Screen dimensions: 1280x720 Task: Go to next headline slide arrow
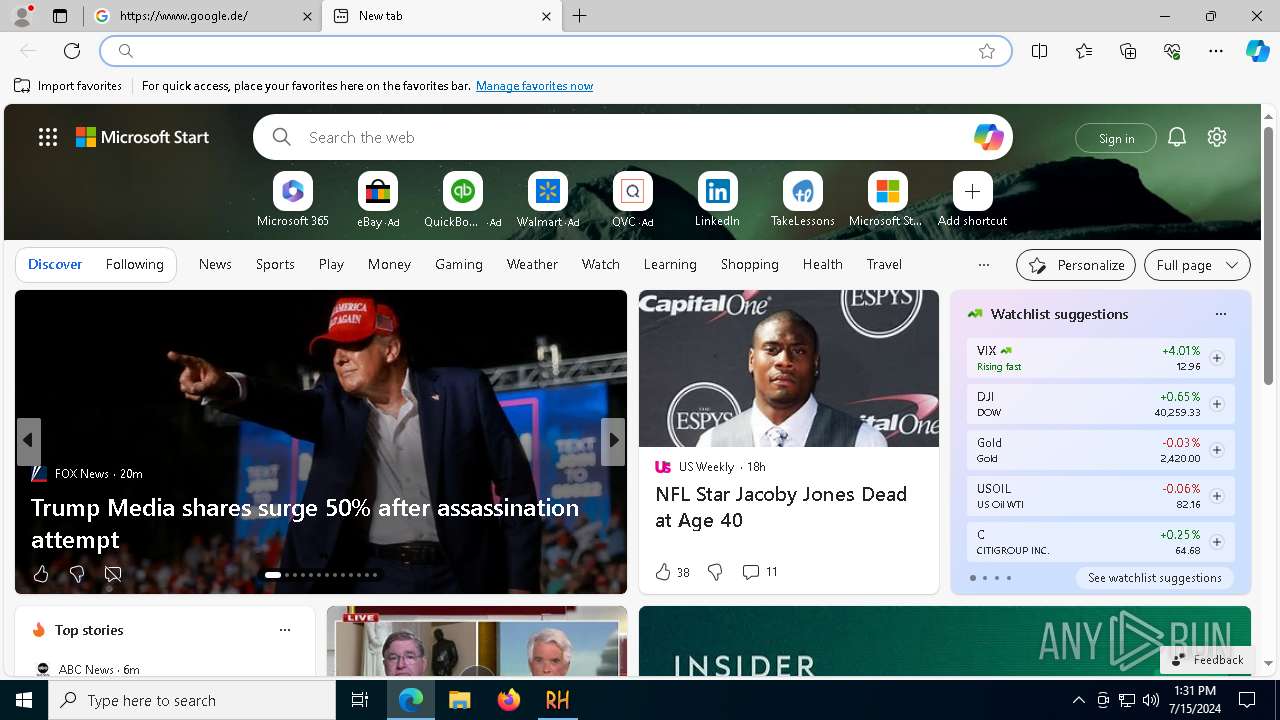(614, 441)
